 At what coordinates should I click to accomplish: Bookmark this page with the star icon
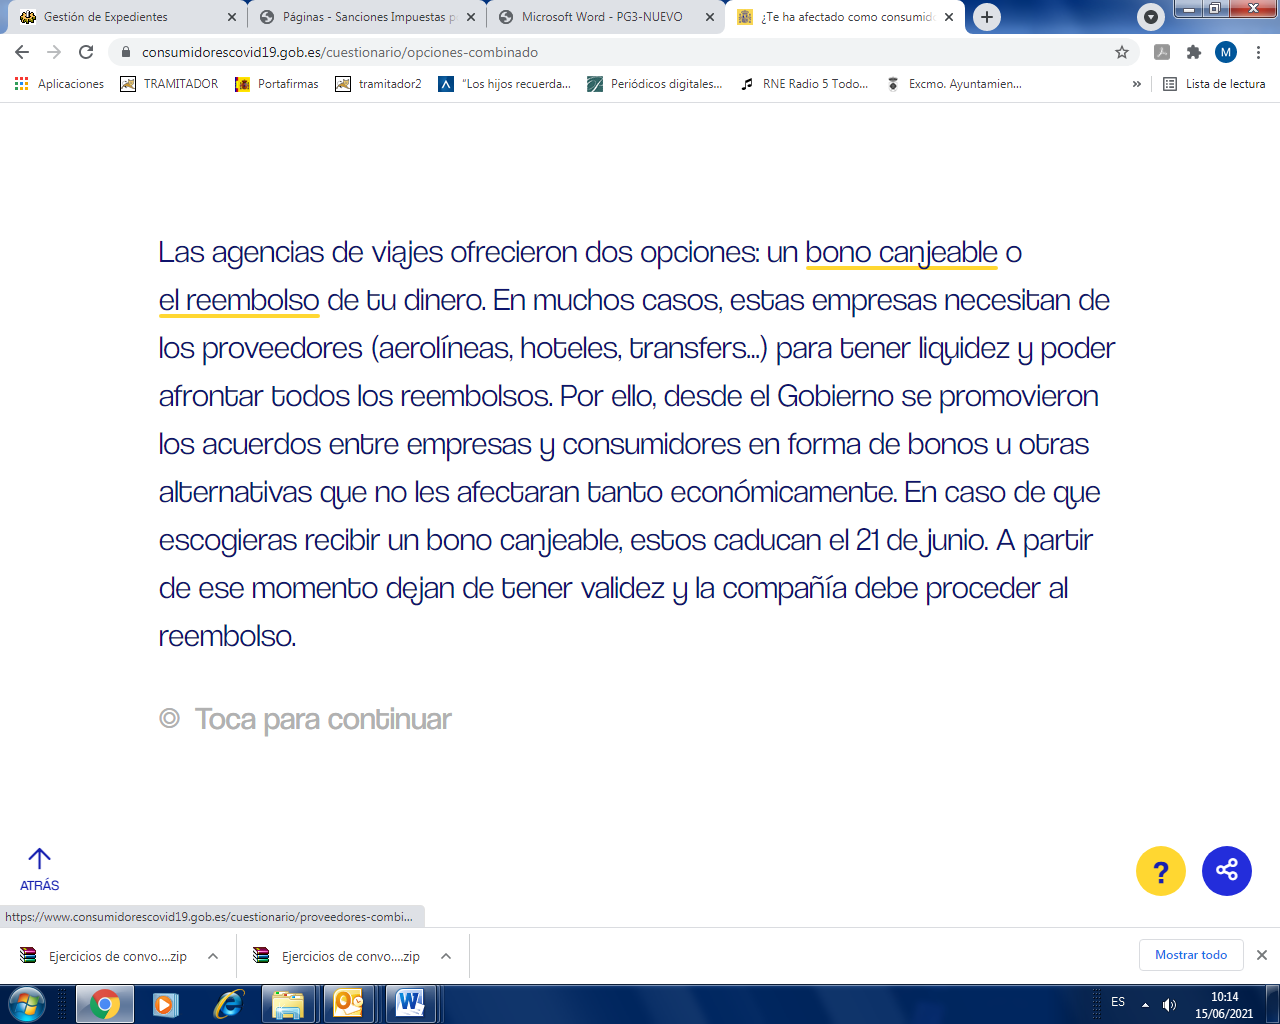point(1122,52)
